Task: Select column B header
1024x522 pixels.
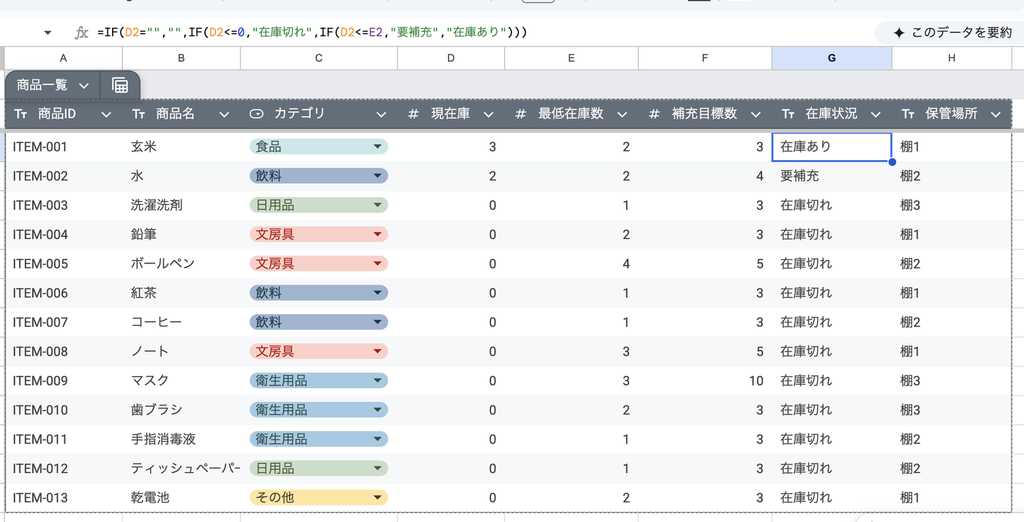Action: [181, 58]
